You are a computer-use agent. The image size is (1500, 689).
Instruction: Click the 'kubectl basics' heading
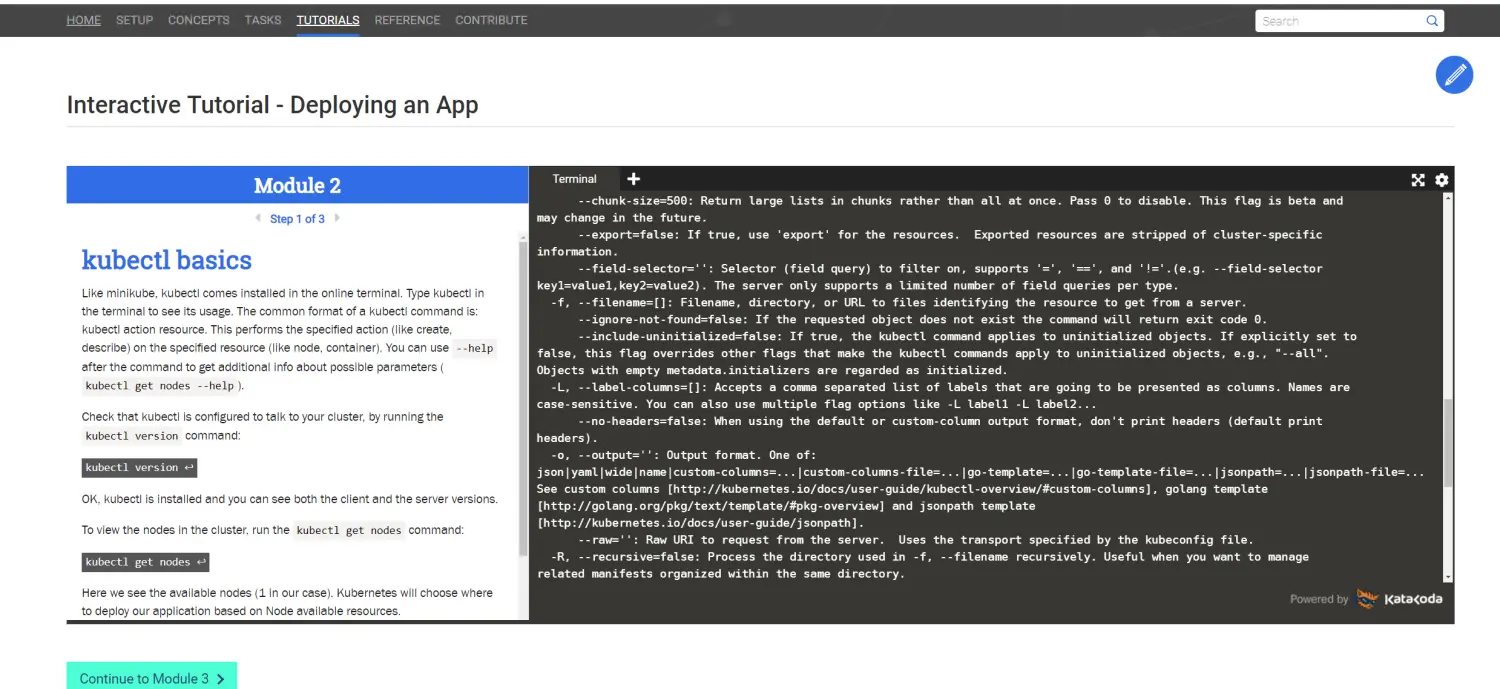(x=166, y=260)
